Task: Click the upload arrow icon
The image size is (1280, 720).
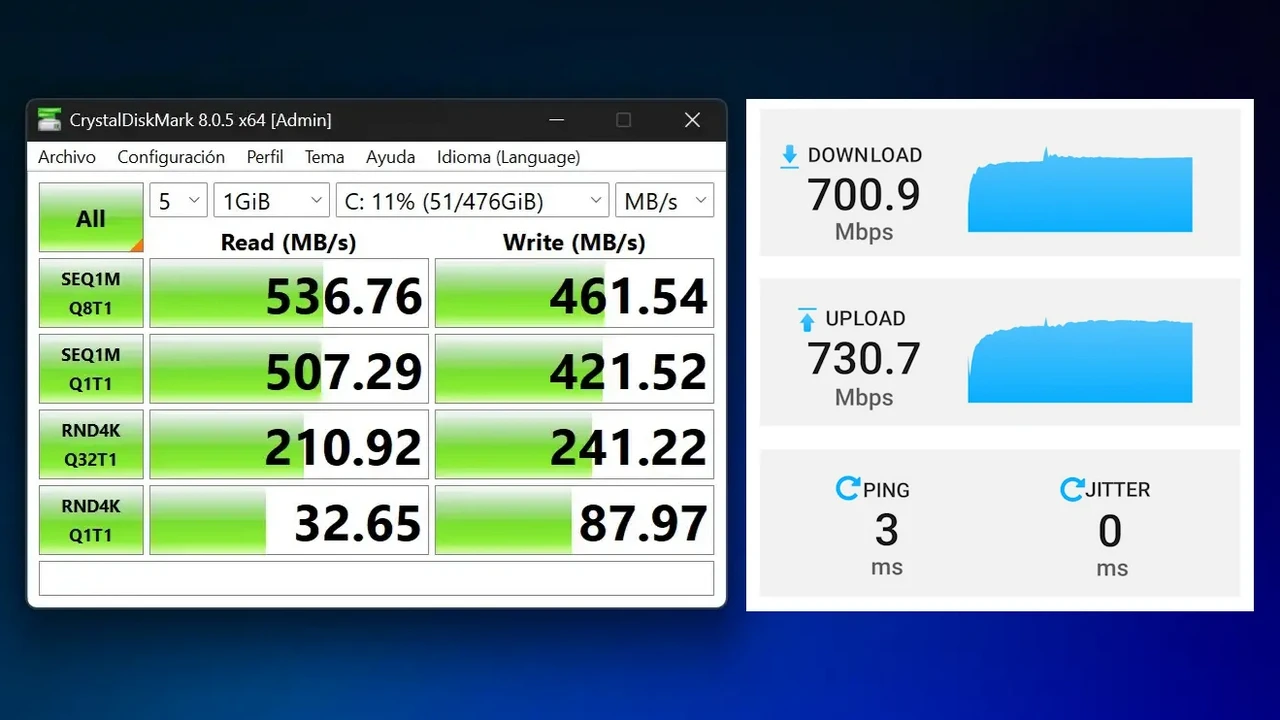Action: 807,320
